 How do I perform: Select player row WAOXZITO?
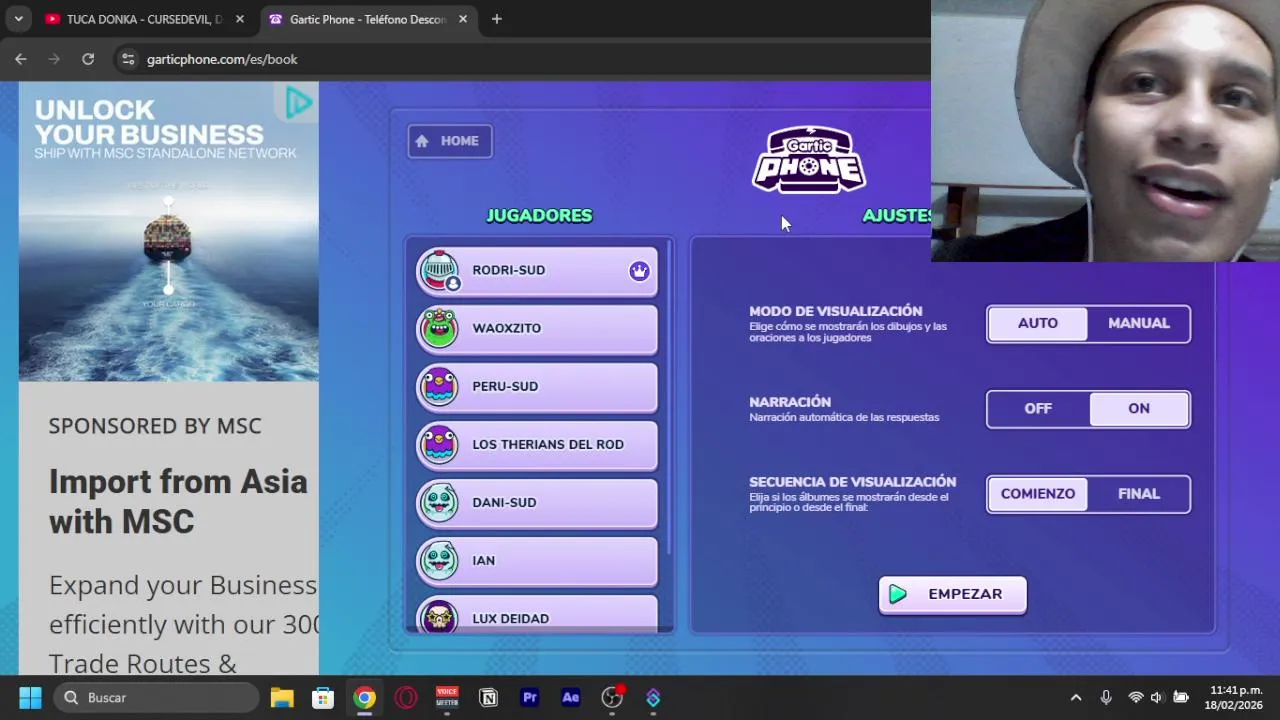coord(537,329)
